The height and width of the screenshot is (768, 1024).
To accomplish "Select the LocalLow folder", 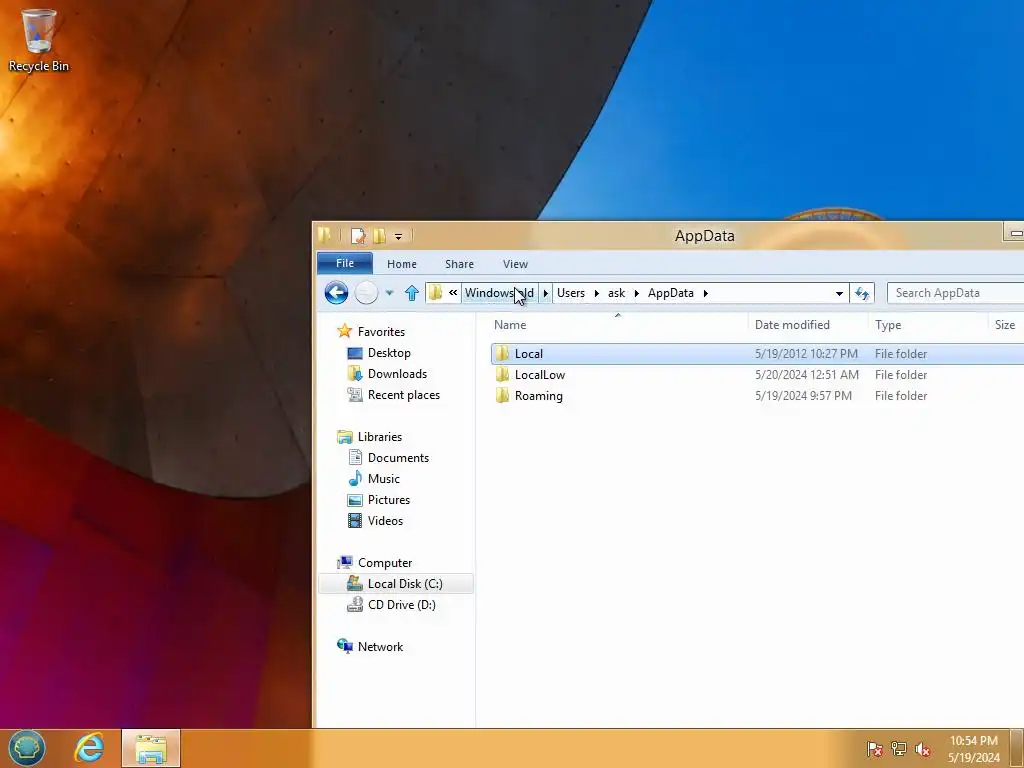I will pyautogui.click(x=758, y=374).
